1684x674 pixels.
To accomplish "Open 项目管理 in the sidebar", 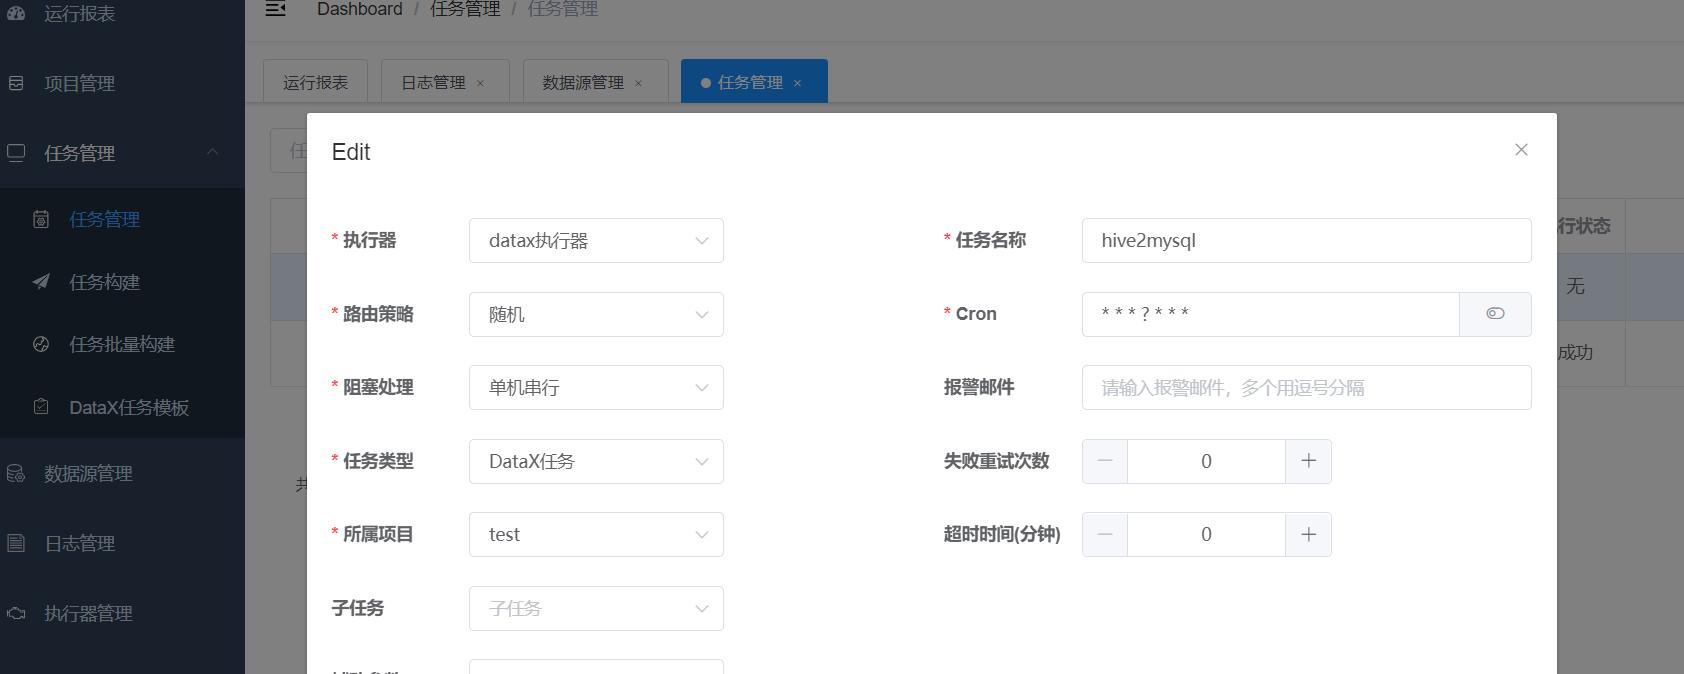I will click(x=122, y=83).
